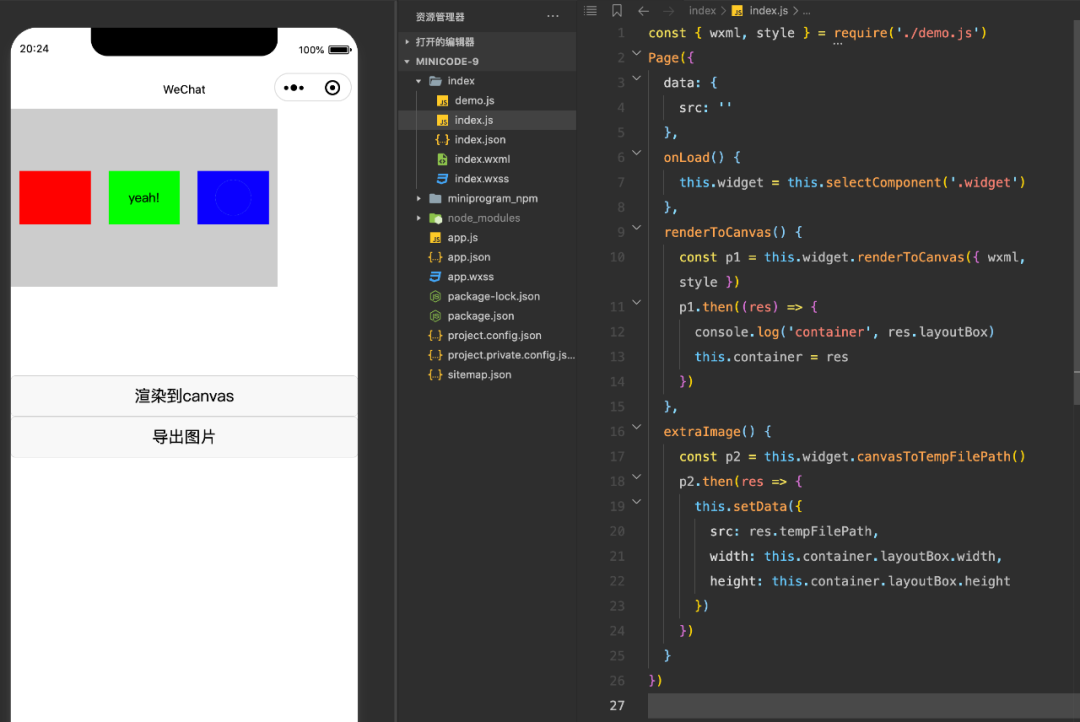
Task: Click the red box in the simulator
Action: 55,198
